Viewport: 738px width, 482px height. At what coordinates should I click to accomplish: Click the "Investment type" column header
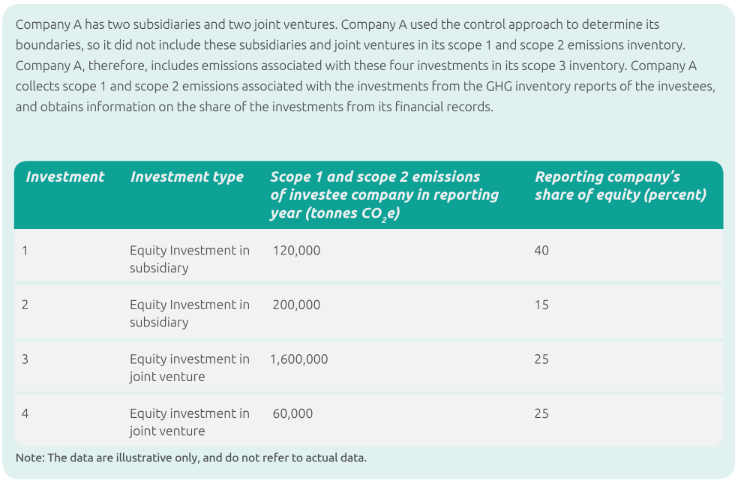click(186, 177)
